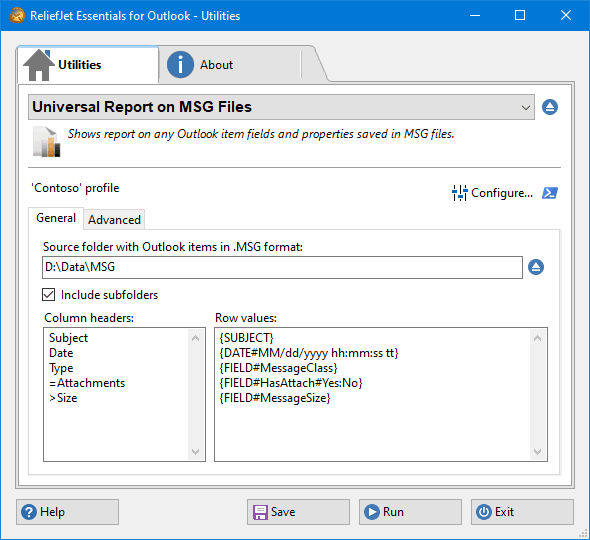Click the Configure sliders icon

pos(459,193)
